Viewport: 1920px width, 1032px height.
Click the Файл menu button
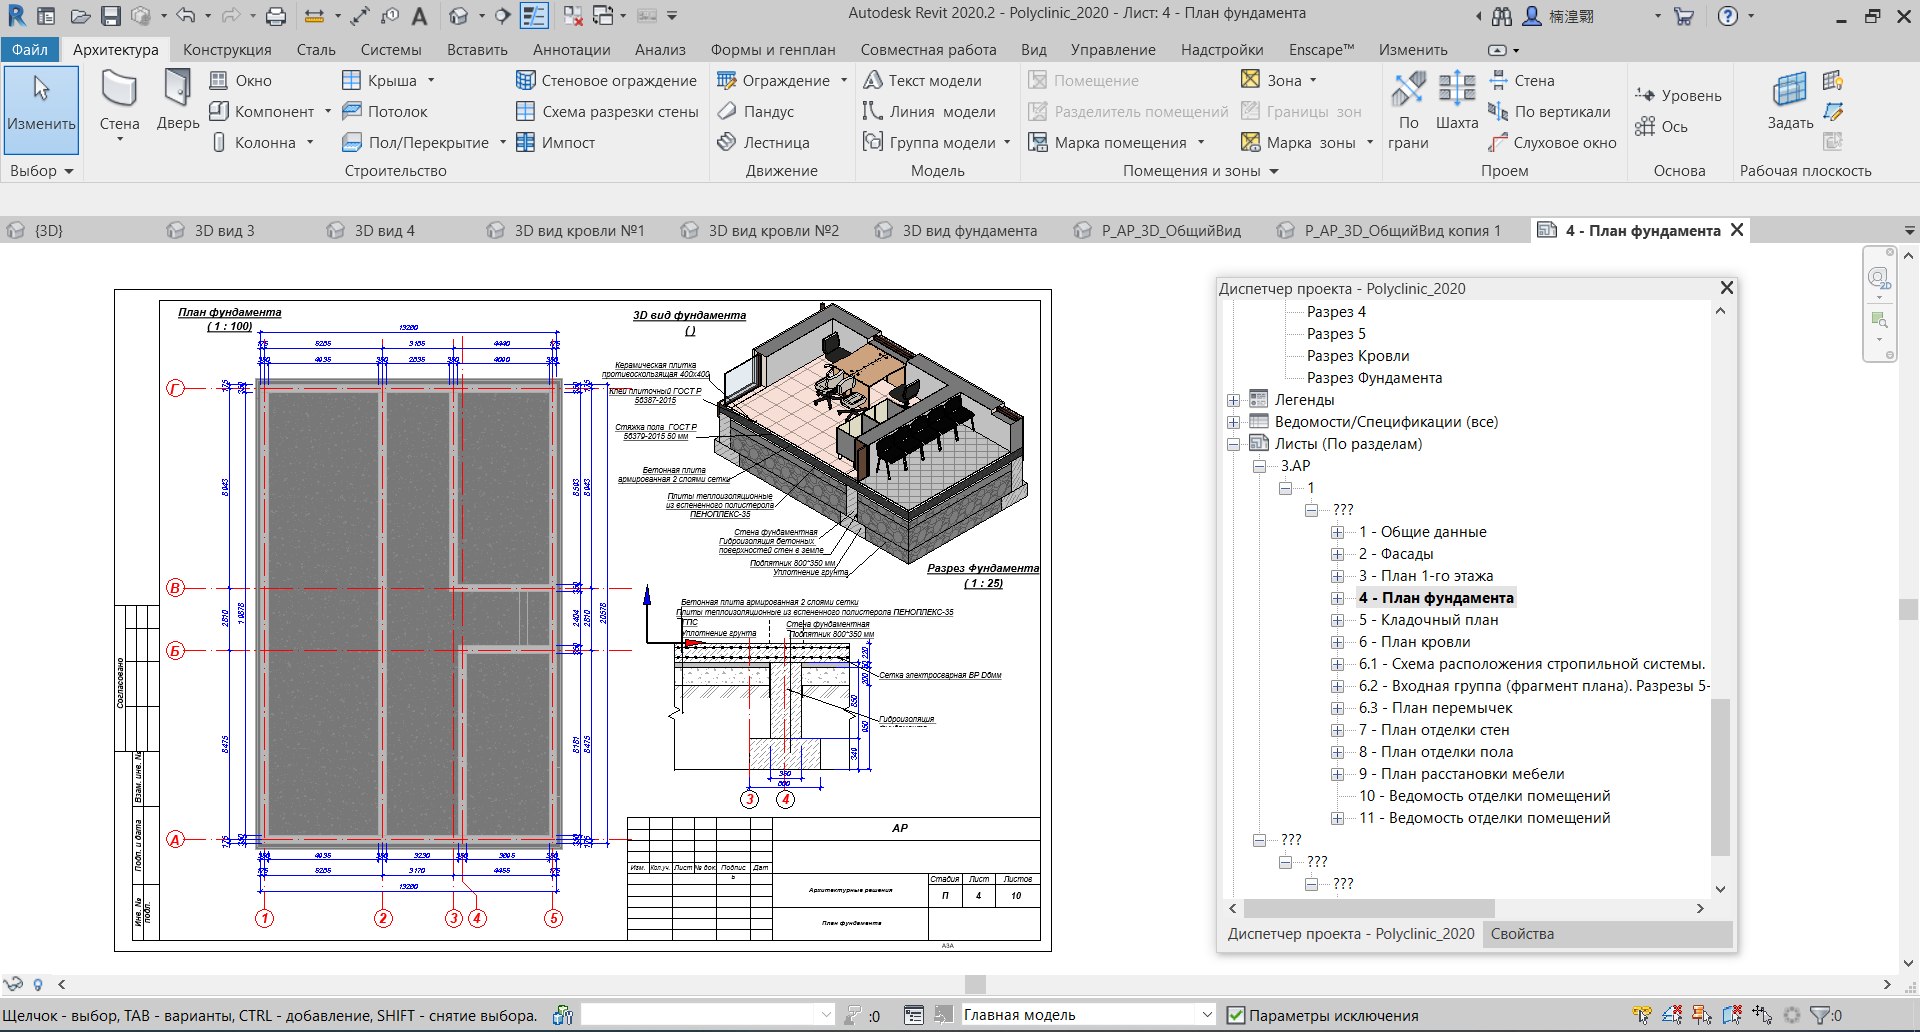click(x=30, y=50)
